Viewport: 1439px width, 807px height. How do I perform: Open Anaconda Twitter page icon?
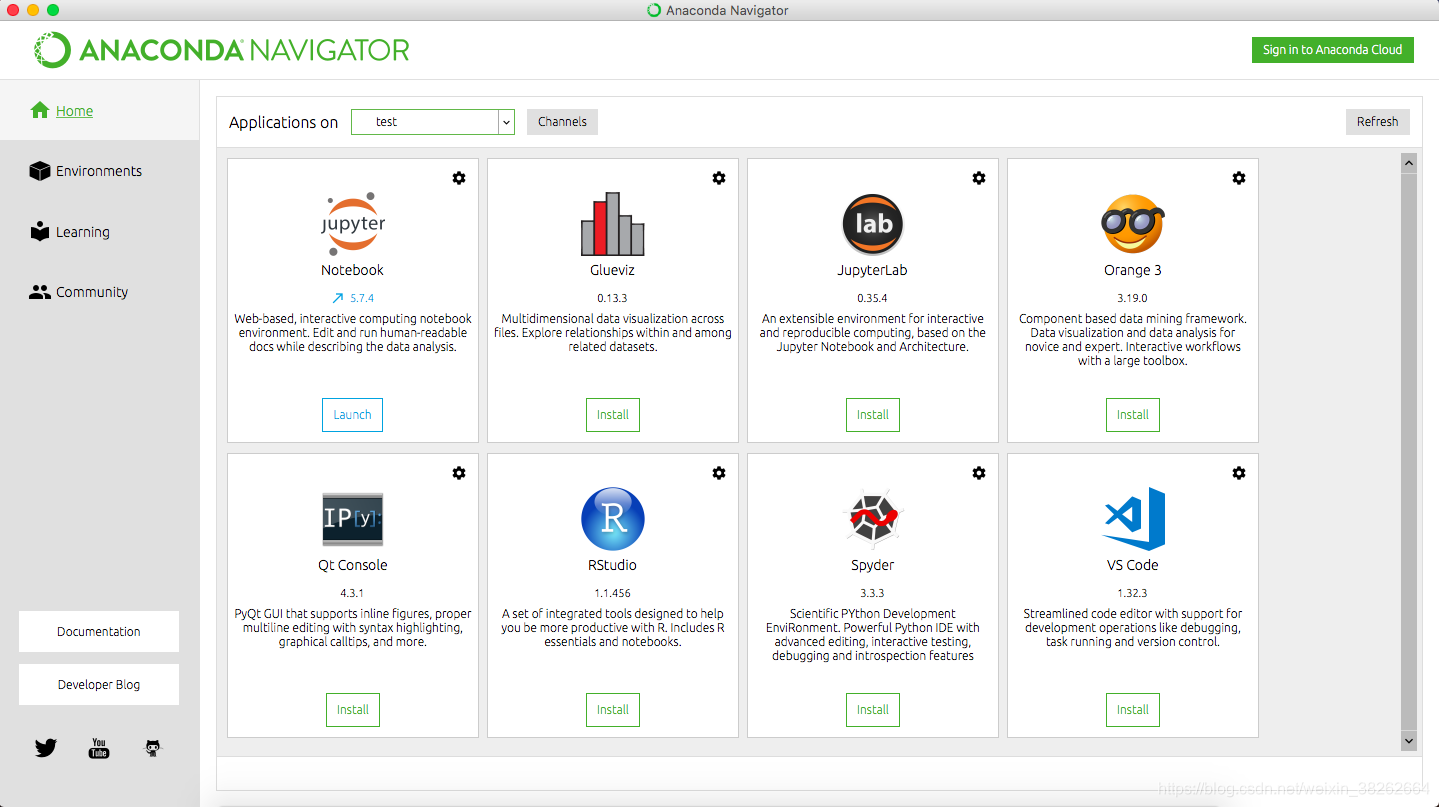[x=46, y=748]
